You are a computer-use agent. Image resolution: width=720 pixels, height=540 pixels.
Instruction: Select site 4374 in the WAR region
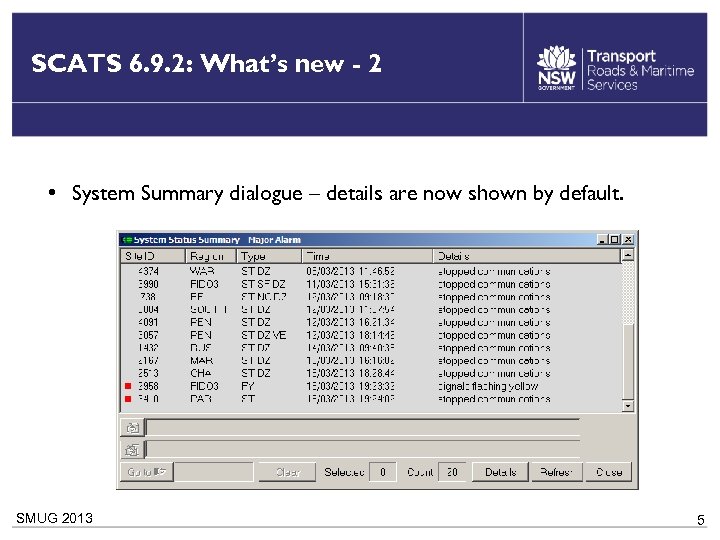tap(371, 271)
